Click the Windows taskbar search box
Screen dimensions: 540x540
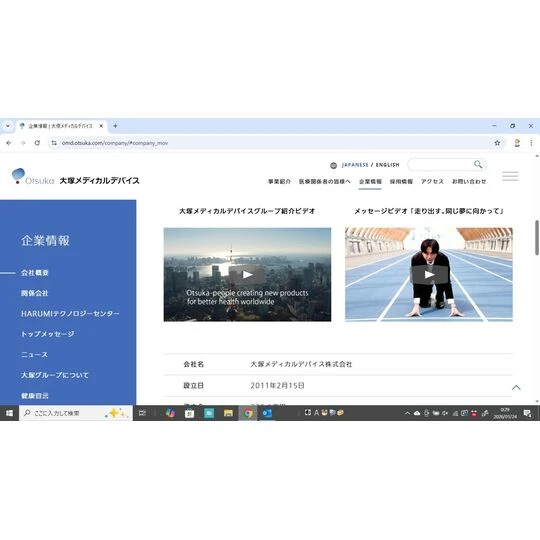coord(76,413)
